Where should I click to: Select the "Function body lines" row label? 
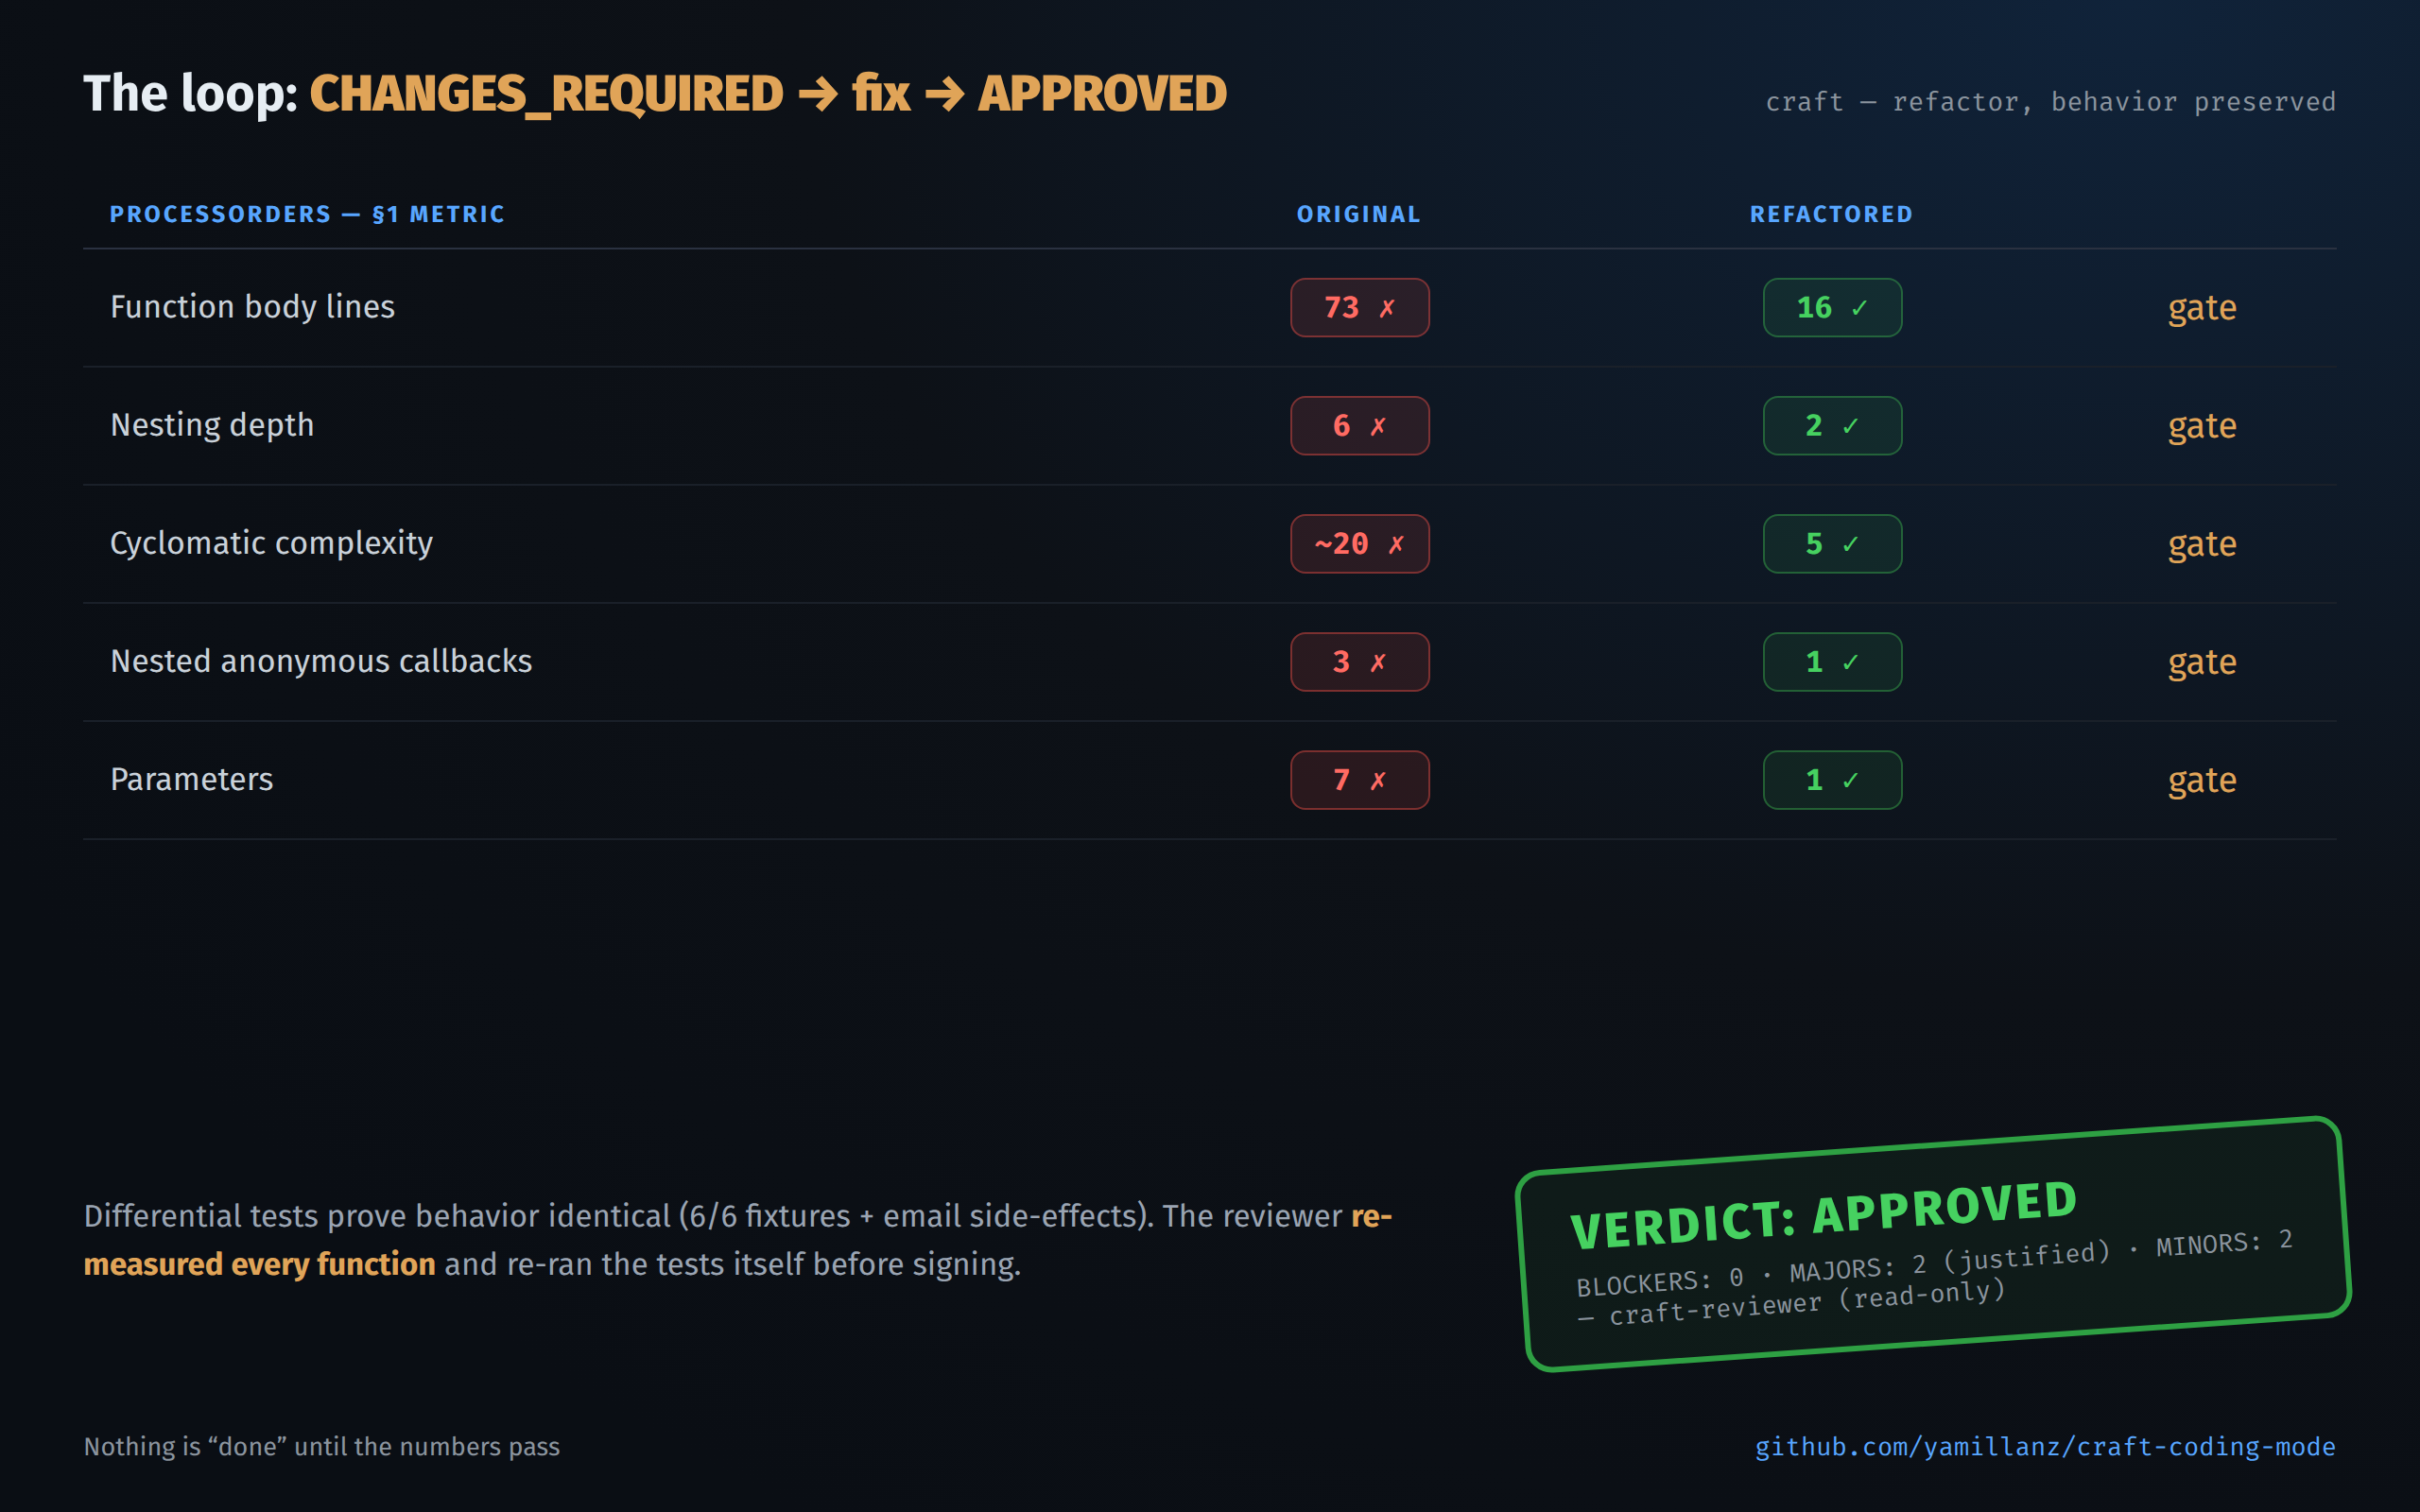click(x=252, y=307)
